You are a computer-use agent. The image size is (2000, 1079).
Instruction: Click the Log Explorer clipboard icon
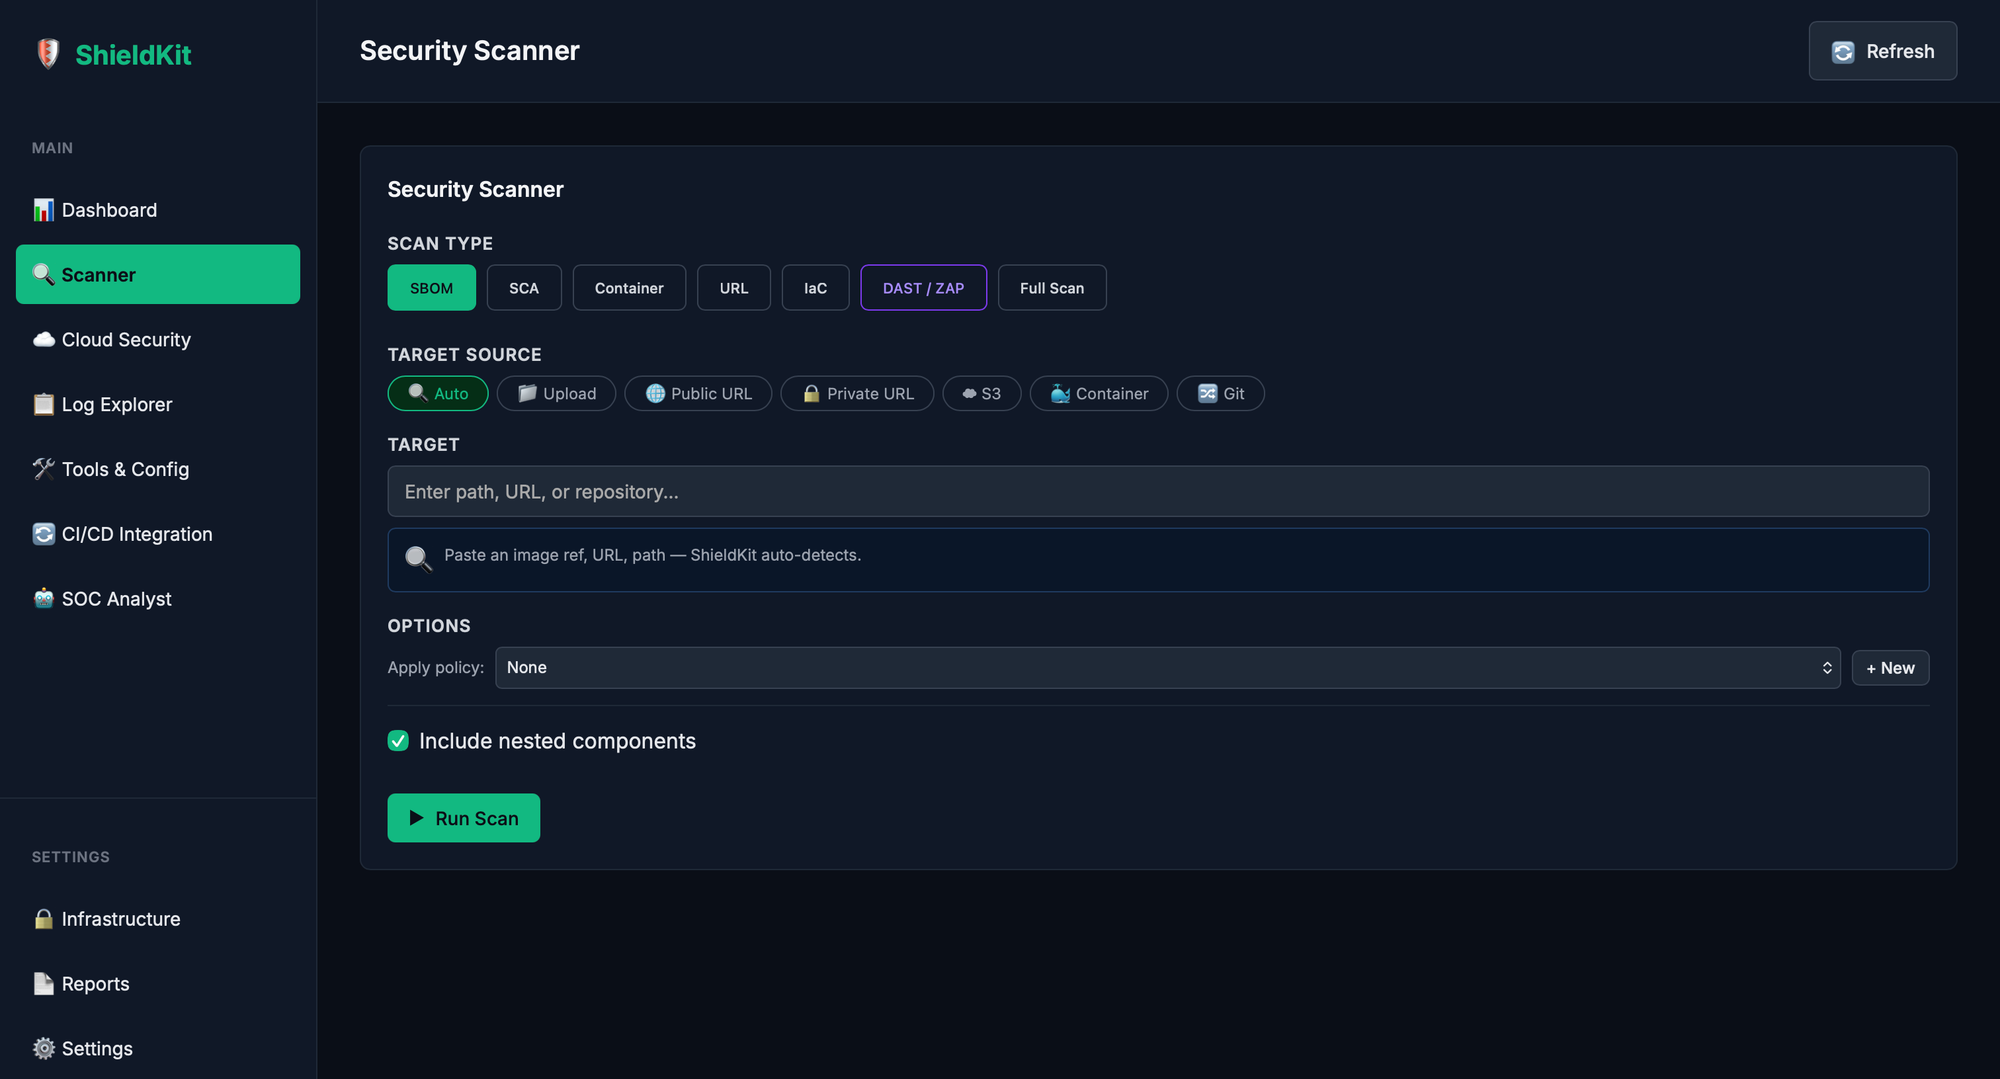click(43, 405)
